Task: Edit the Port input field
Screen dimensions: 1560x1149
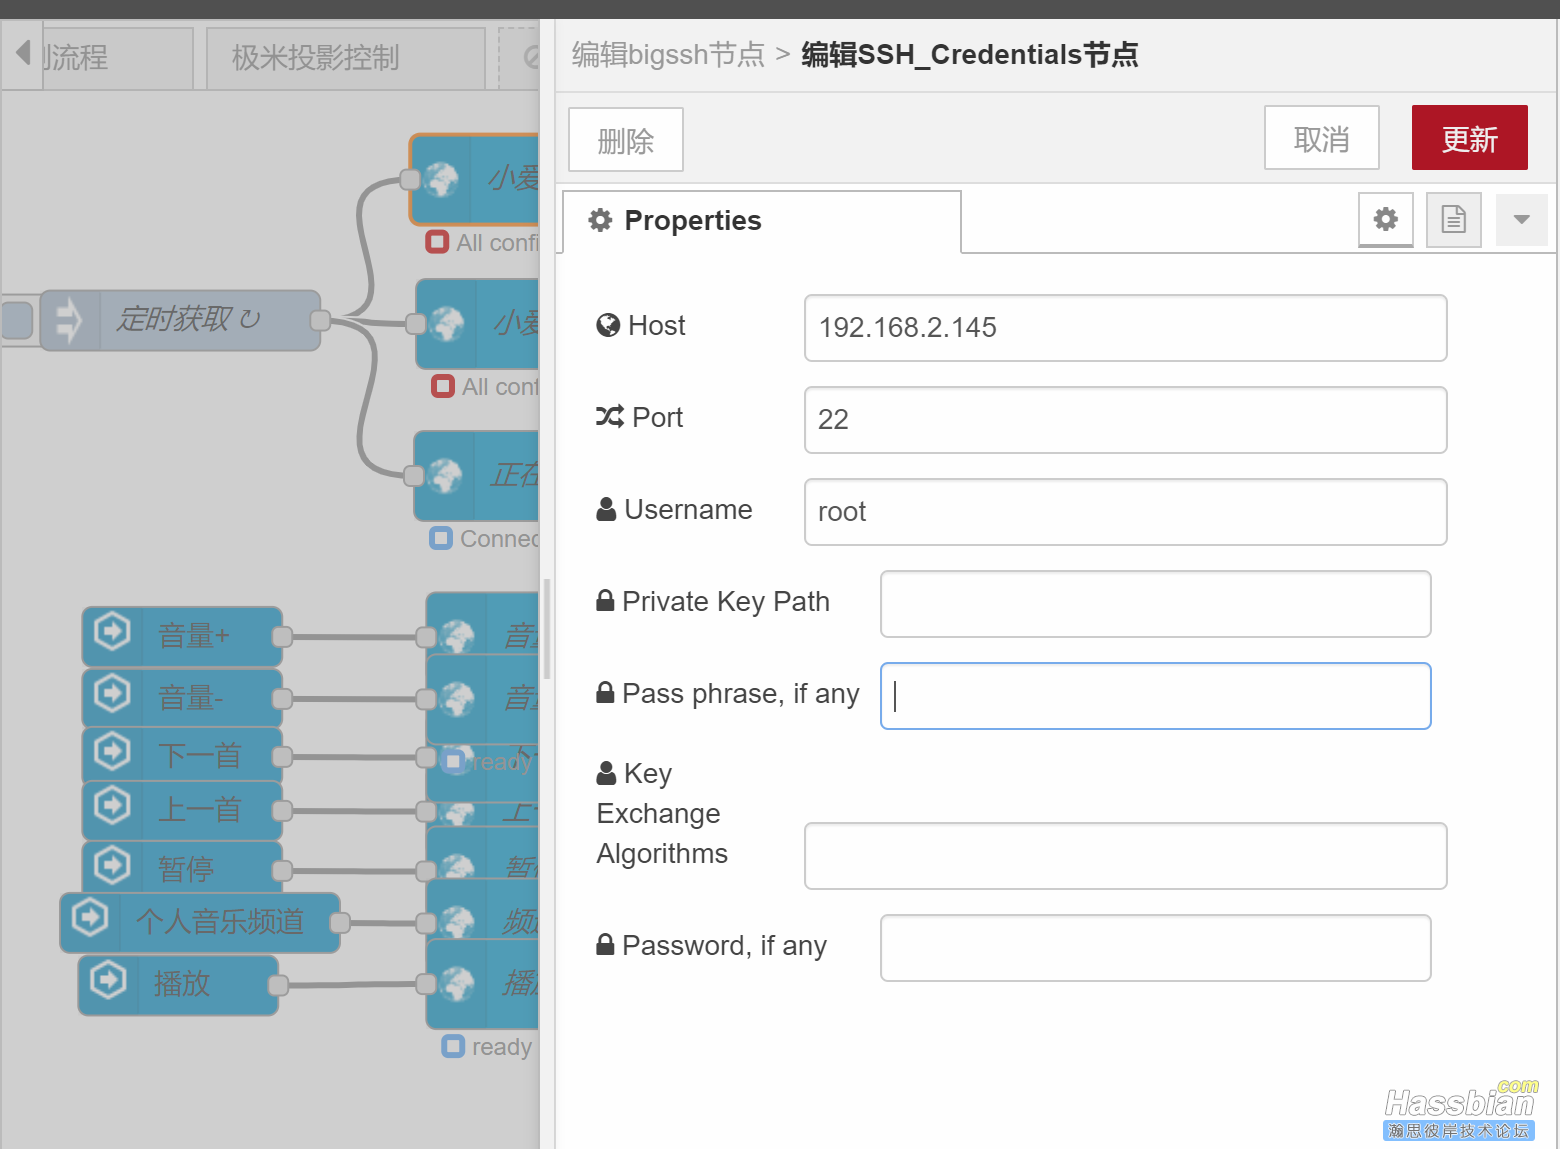Action: (1125, 420)
